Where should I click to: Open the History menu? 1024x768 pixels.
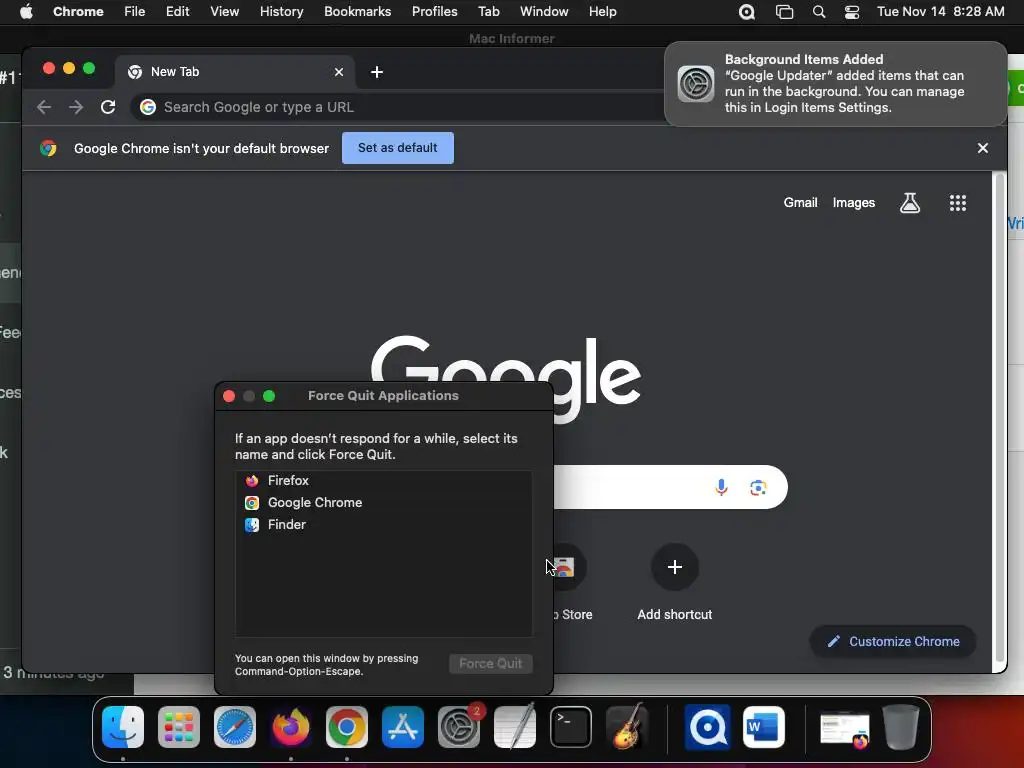281,12
